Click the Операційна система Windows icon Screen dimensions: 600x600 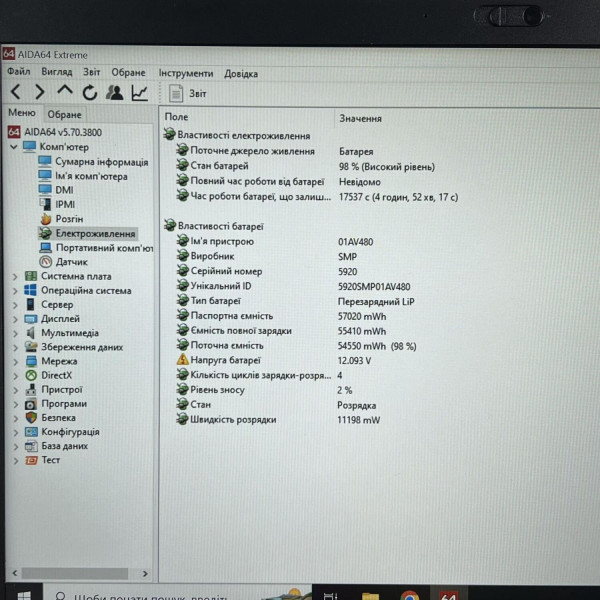pyautogui.click(x=30, y=290)
